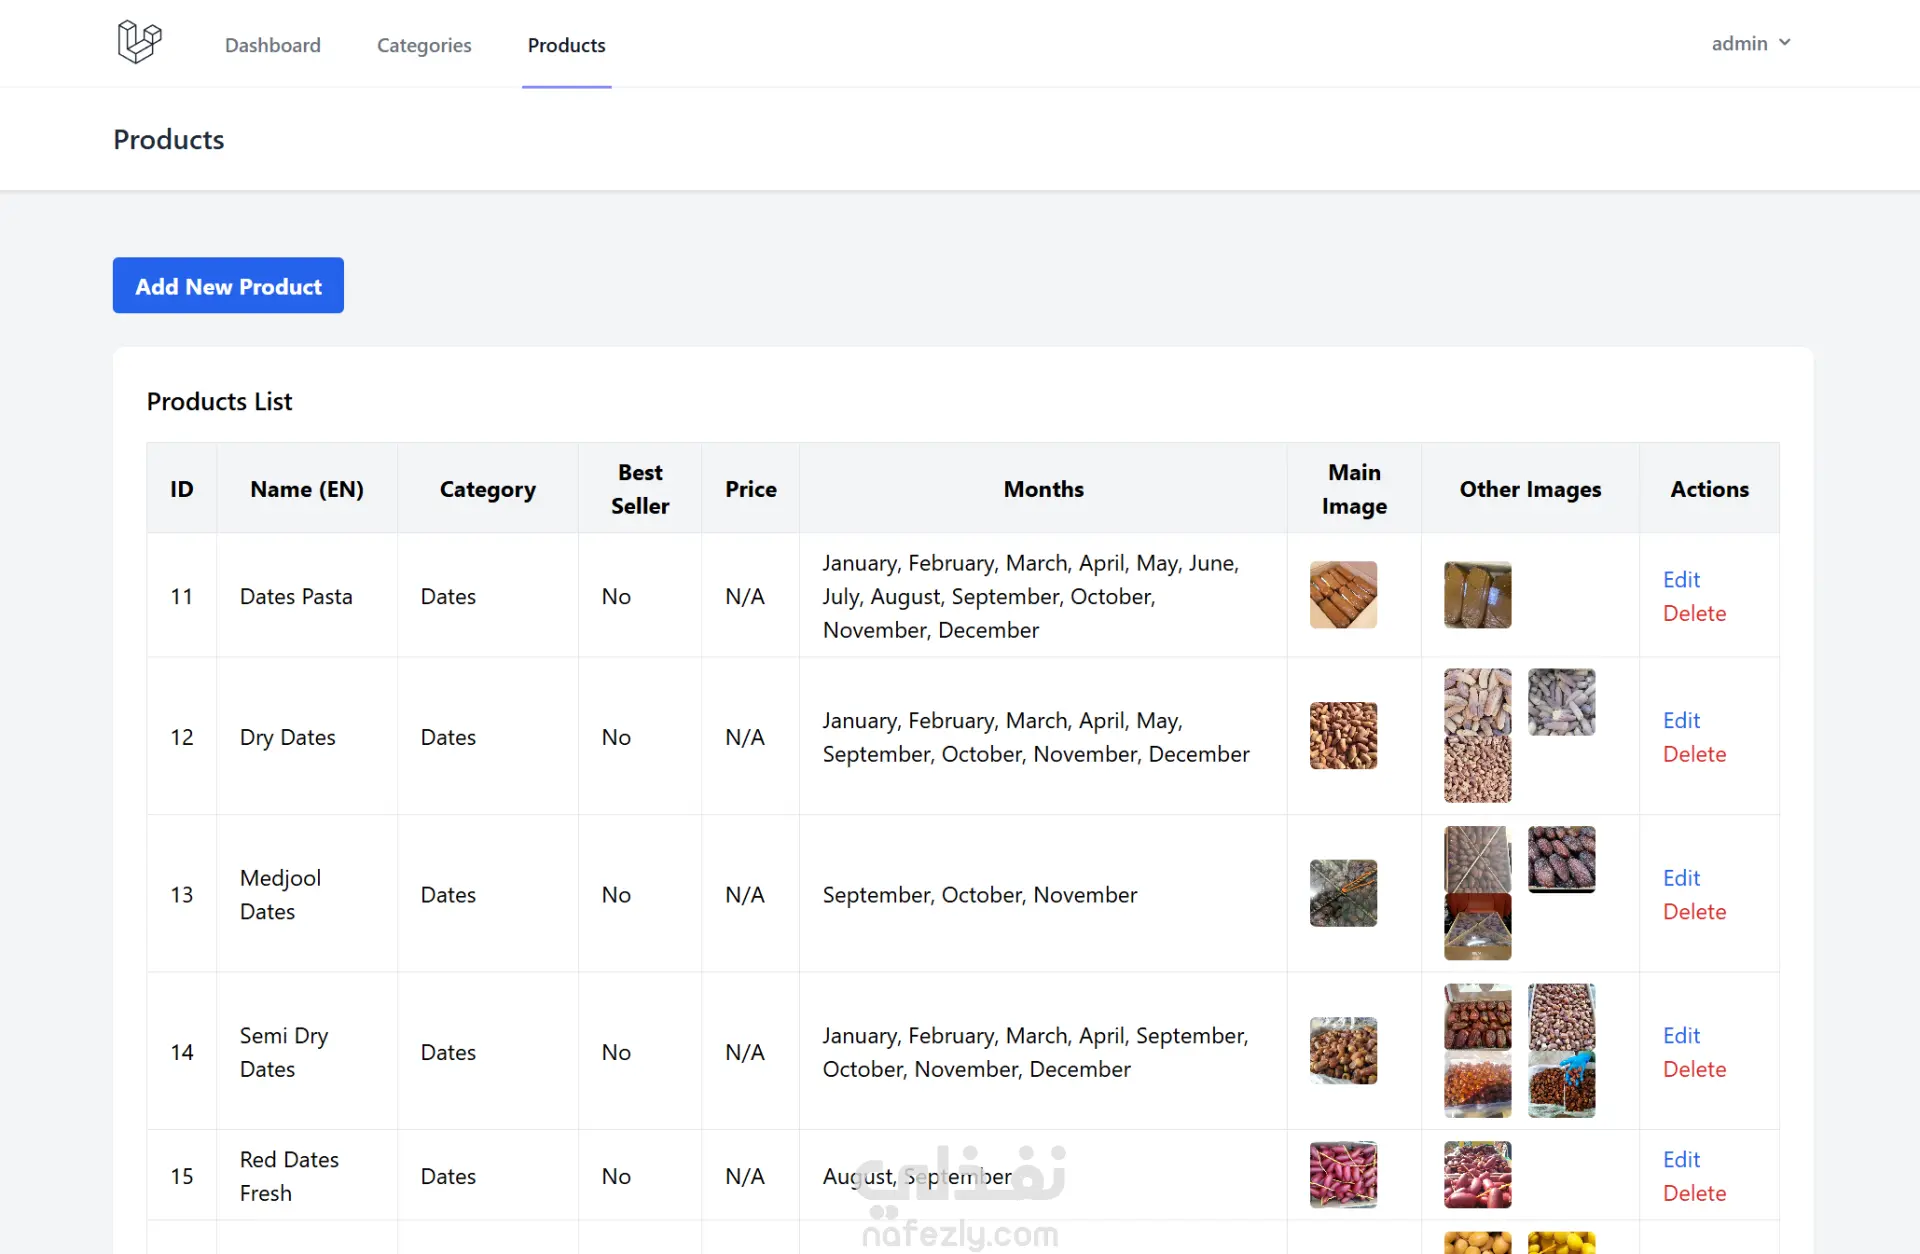Delete the Red Dates Fresh product

coord(1694,1193)
